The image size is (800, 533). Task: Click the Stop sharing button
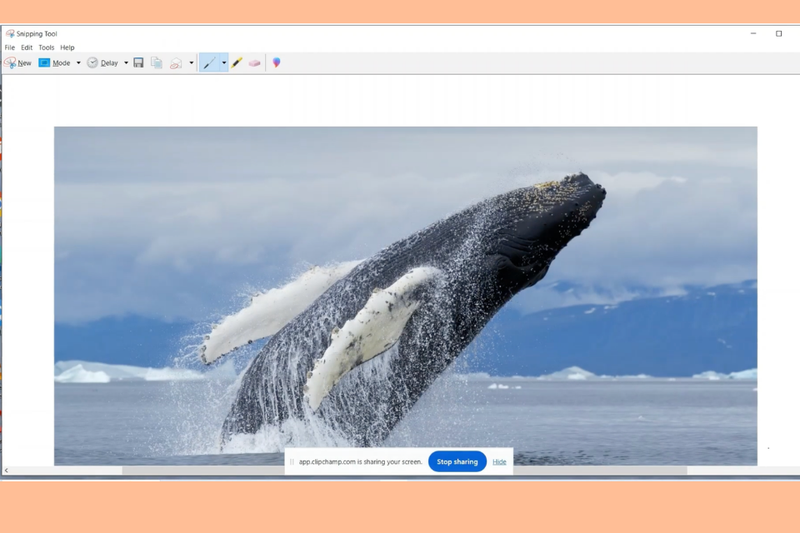[x=457, y=462]
